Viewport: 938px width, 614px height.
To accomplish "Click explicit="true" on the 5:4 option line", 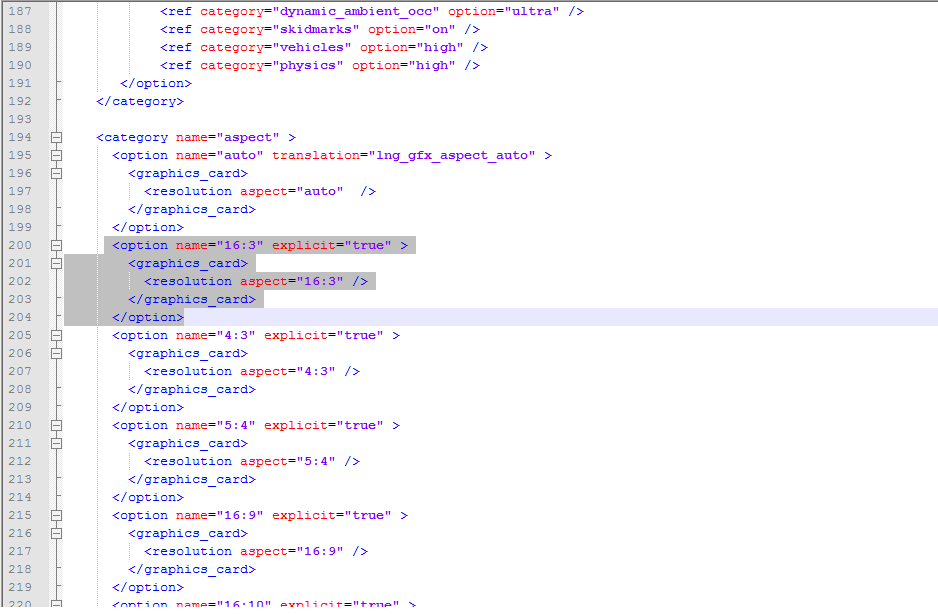I will coord(324,425).
